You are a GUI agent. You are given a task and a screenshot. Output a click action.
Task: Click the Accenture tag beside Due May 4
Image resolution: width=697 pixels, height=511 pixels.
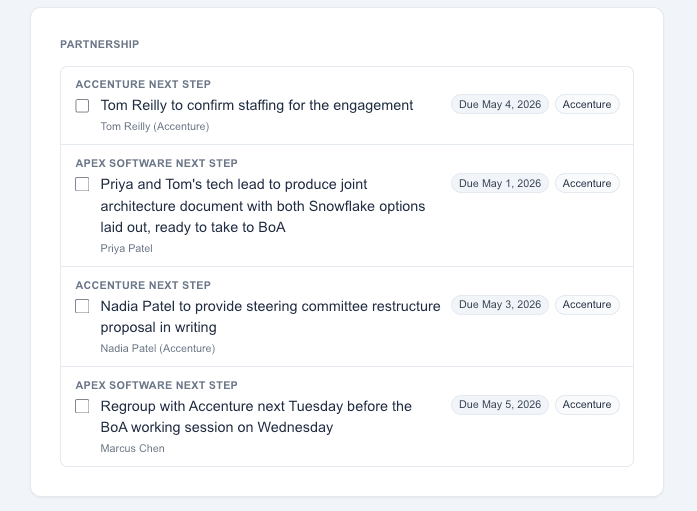click(587, 104)
